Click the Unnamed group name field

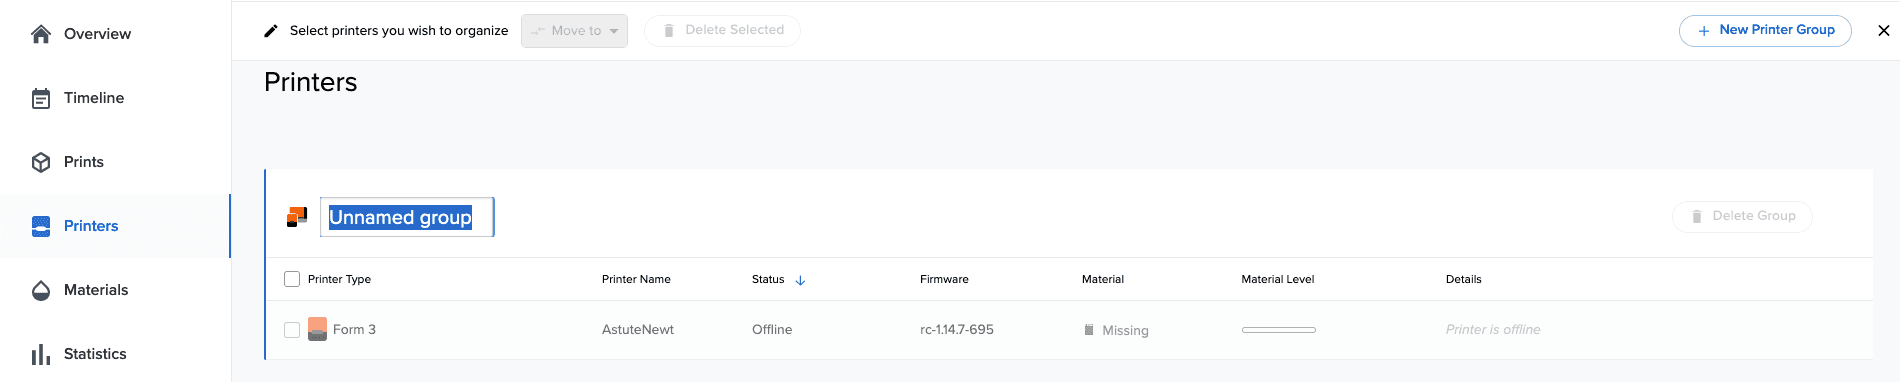pos(407,217)
